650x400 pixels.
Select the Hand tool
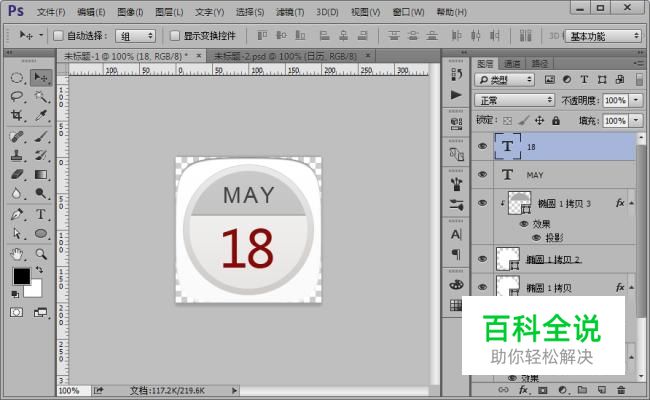[17, 254]
